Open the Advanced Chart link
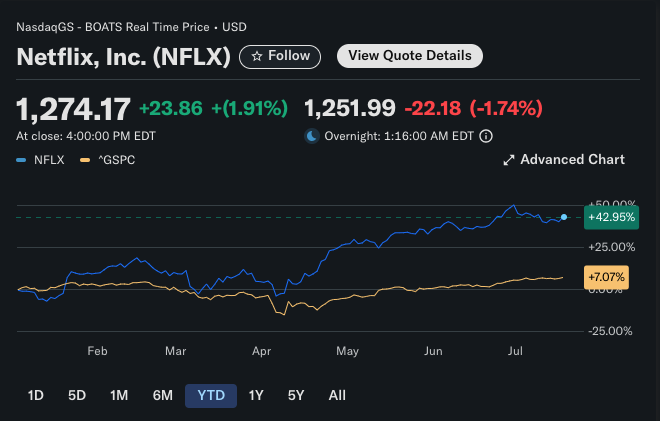This screenshot has width=660, height=421. point(564,160)
